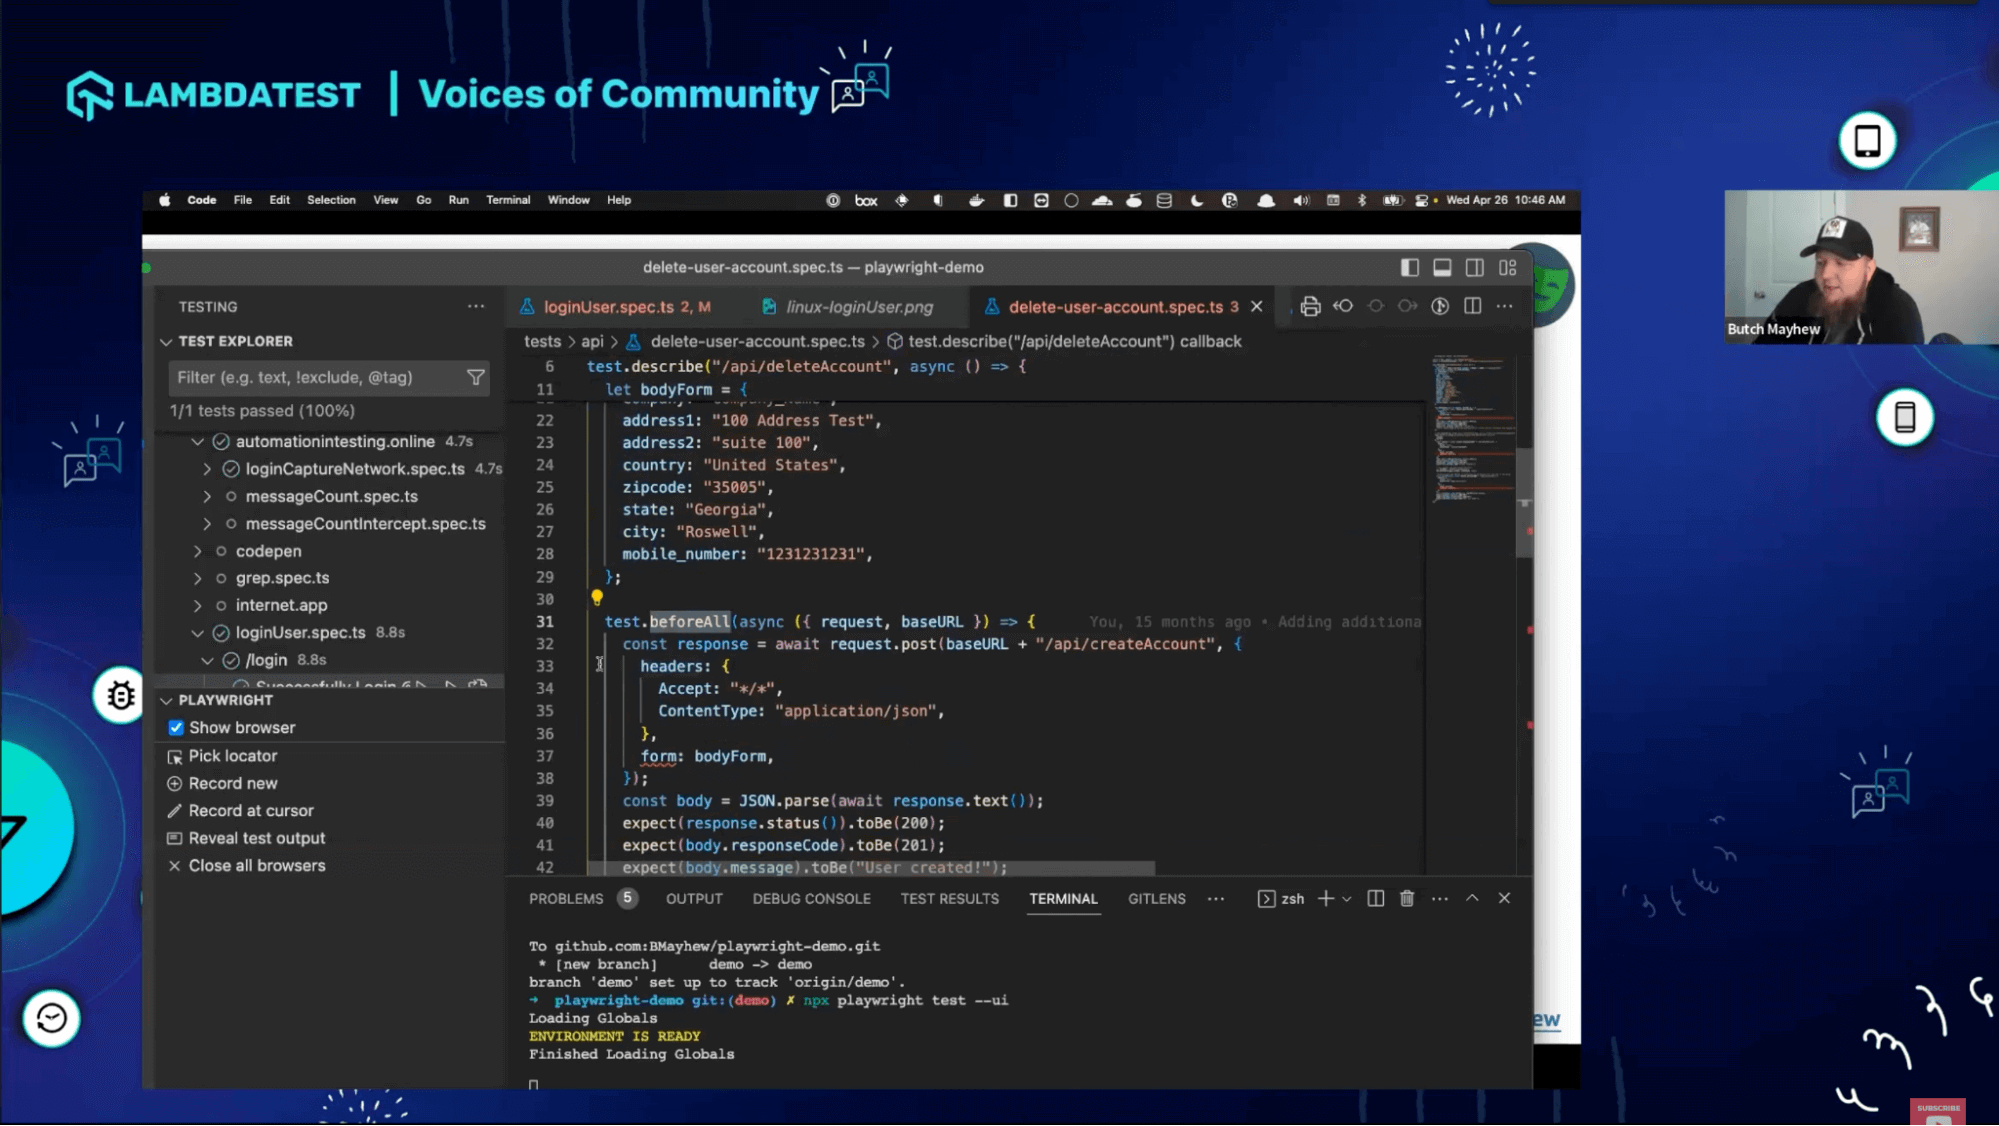Switch to the loginUser.spec.ts editor tab

pos(608,307)
